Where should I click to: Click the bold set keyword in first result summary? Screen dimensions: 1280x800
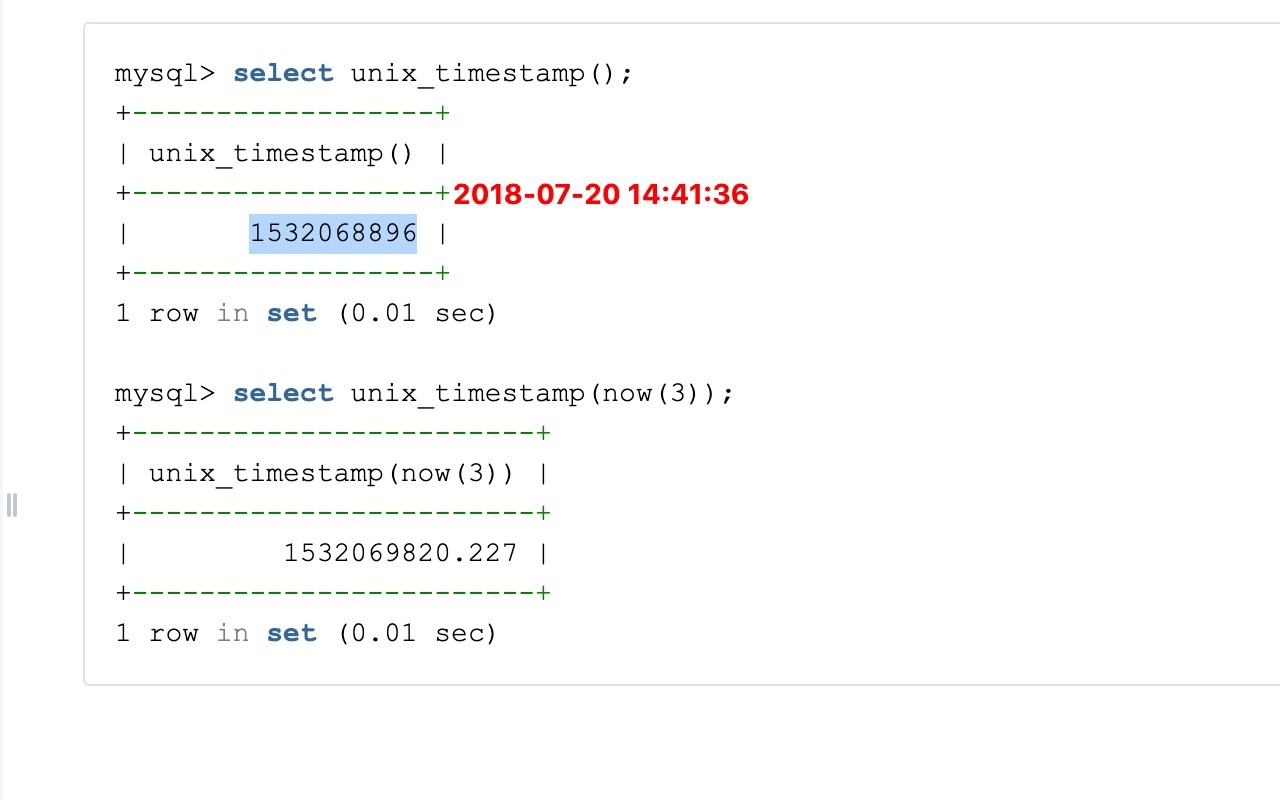point(292,314)
